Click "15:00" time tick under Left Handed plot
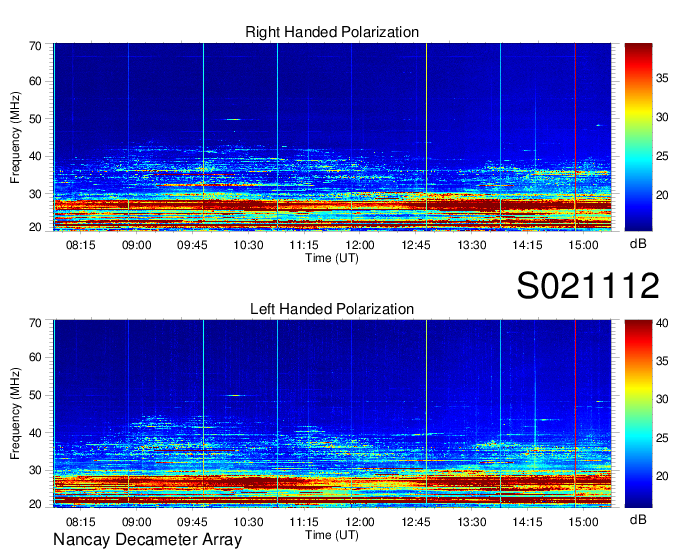 click(x=583, y=522)
